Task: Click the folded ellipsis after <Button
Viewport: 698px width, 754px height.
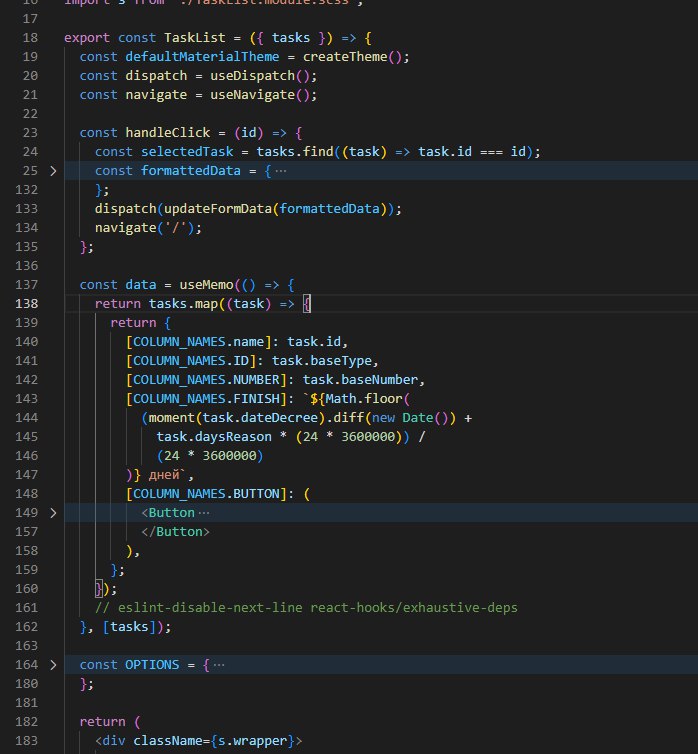Action: pyautogui.click(x=204, y=513)
